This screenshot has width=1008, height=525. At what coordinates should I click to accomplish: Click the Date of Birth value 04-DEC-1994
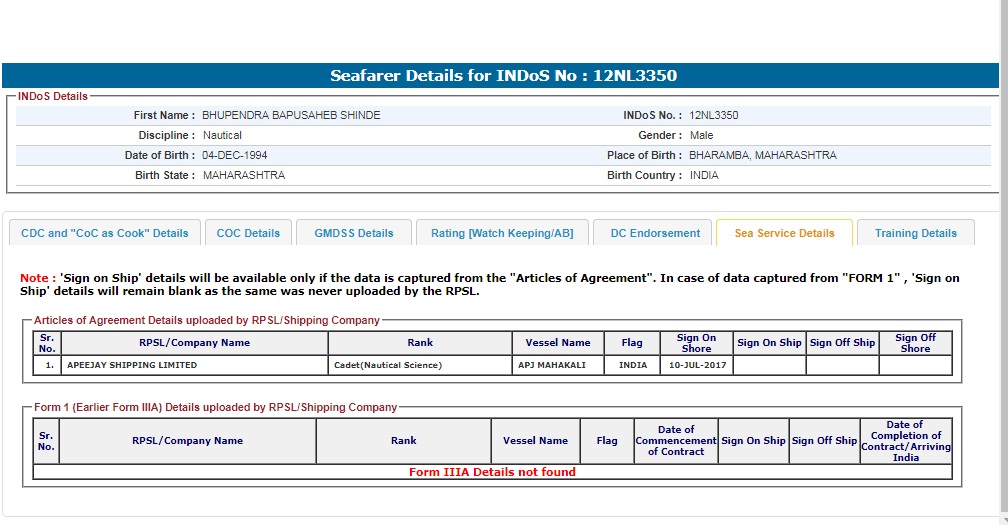pos(235,155)
